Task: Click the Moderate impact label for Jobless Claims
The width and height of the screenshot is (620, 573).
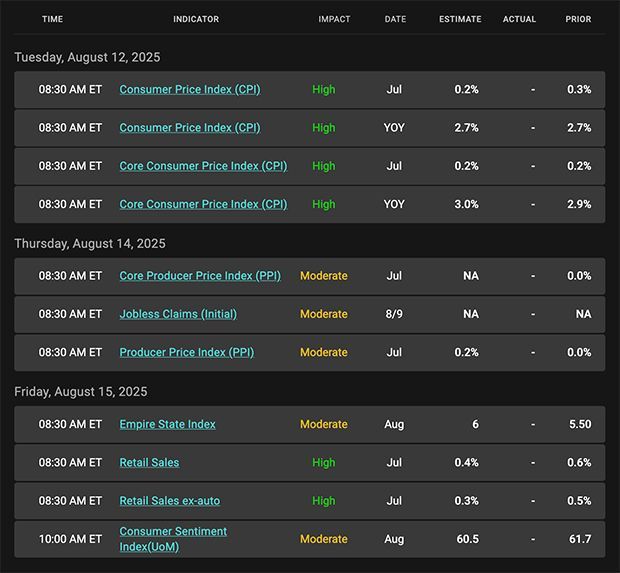Action: pos(324,314)
